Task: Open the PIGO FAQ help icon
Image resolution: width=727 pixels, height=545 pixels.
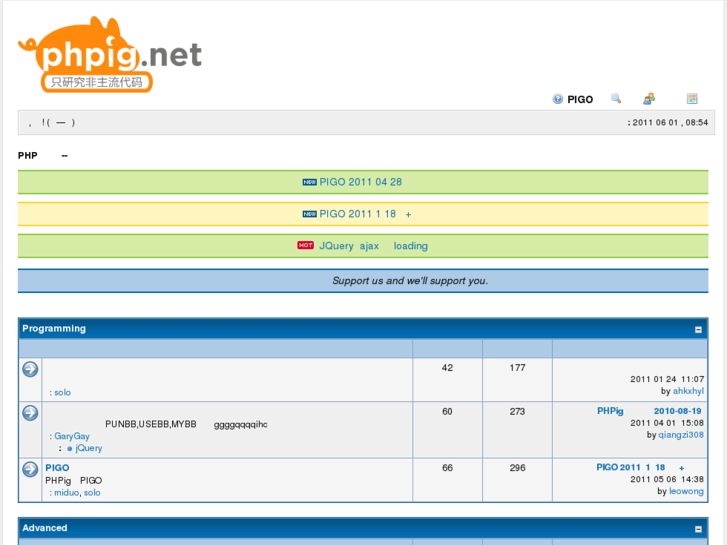Action: pos(557,99)
